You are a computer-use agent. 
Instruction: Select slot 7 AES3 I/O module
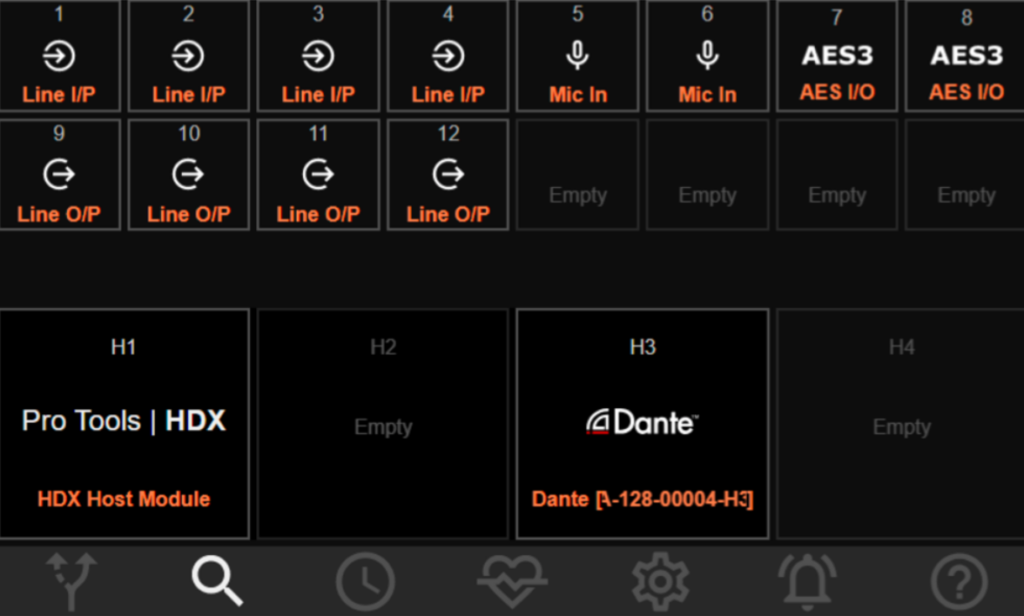click(x=837, y=56)
